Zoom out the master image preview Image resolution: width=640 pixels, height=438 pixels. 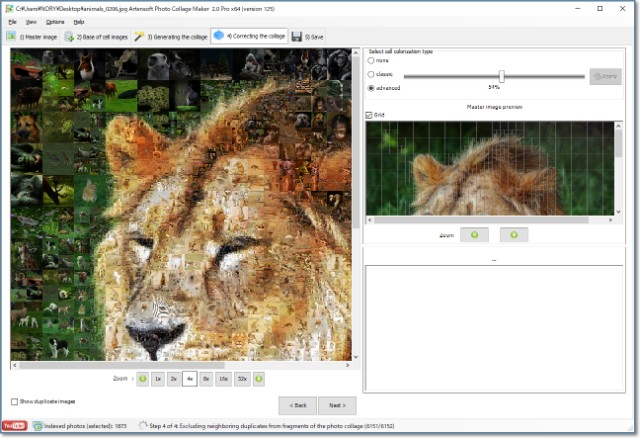click(x=474, y=235)
